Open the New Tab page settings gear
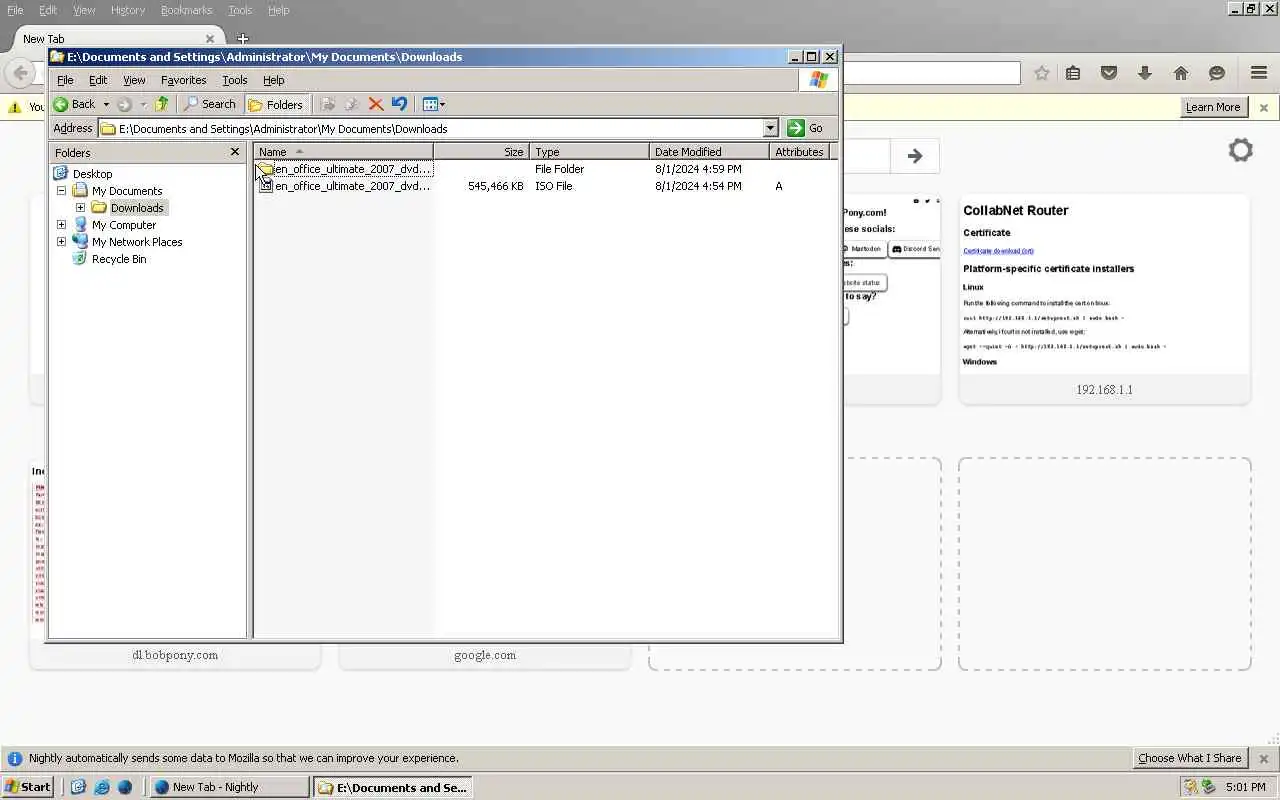 (x=1241, y=150)
